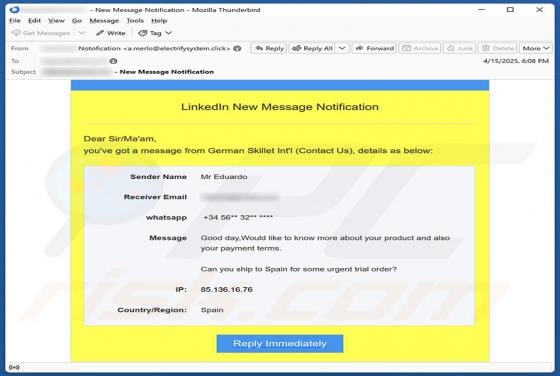
Task: Open the Edit menu
Action: pyautogui.click(x=34, y=21)
